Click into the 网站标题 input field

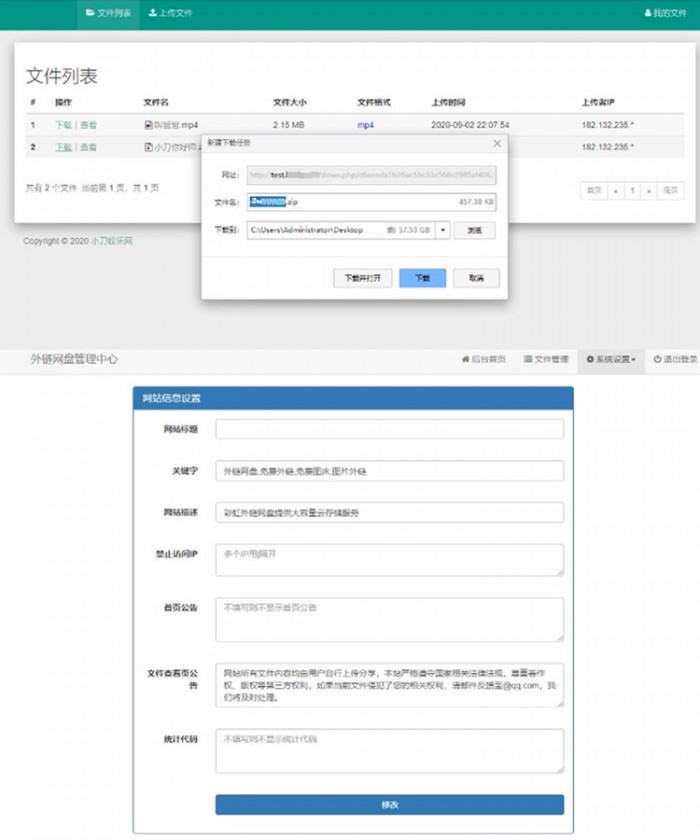point(389,429)
